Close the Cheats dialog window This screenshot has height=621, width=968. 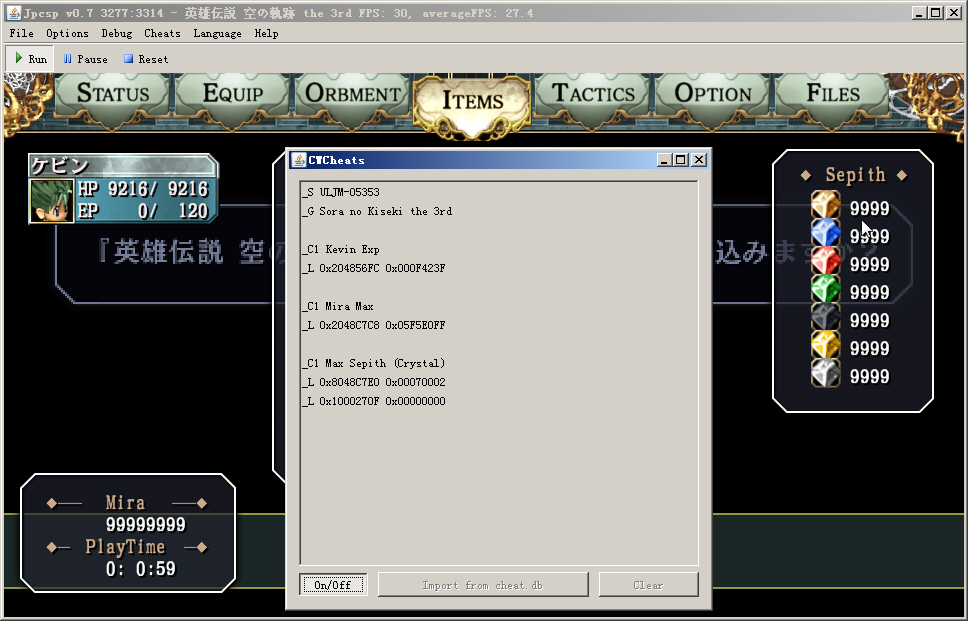[x=698, y=160]
